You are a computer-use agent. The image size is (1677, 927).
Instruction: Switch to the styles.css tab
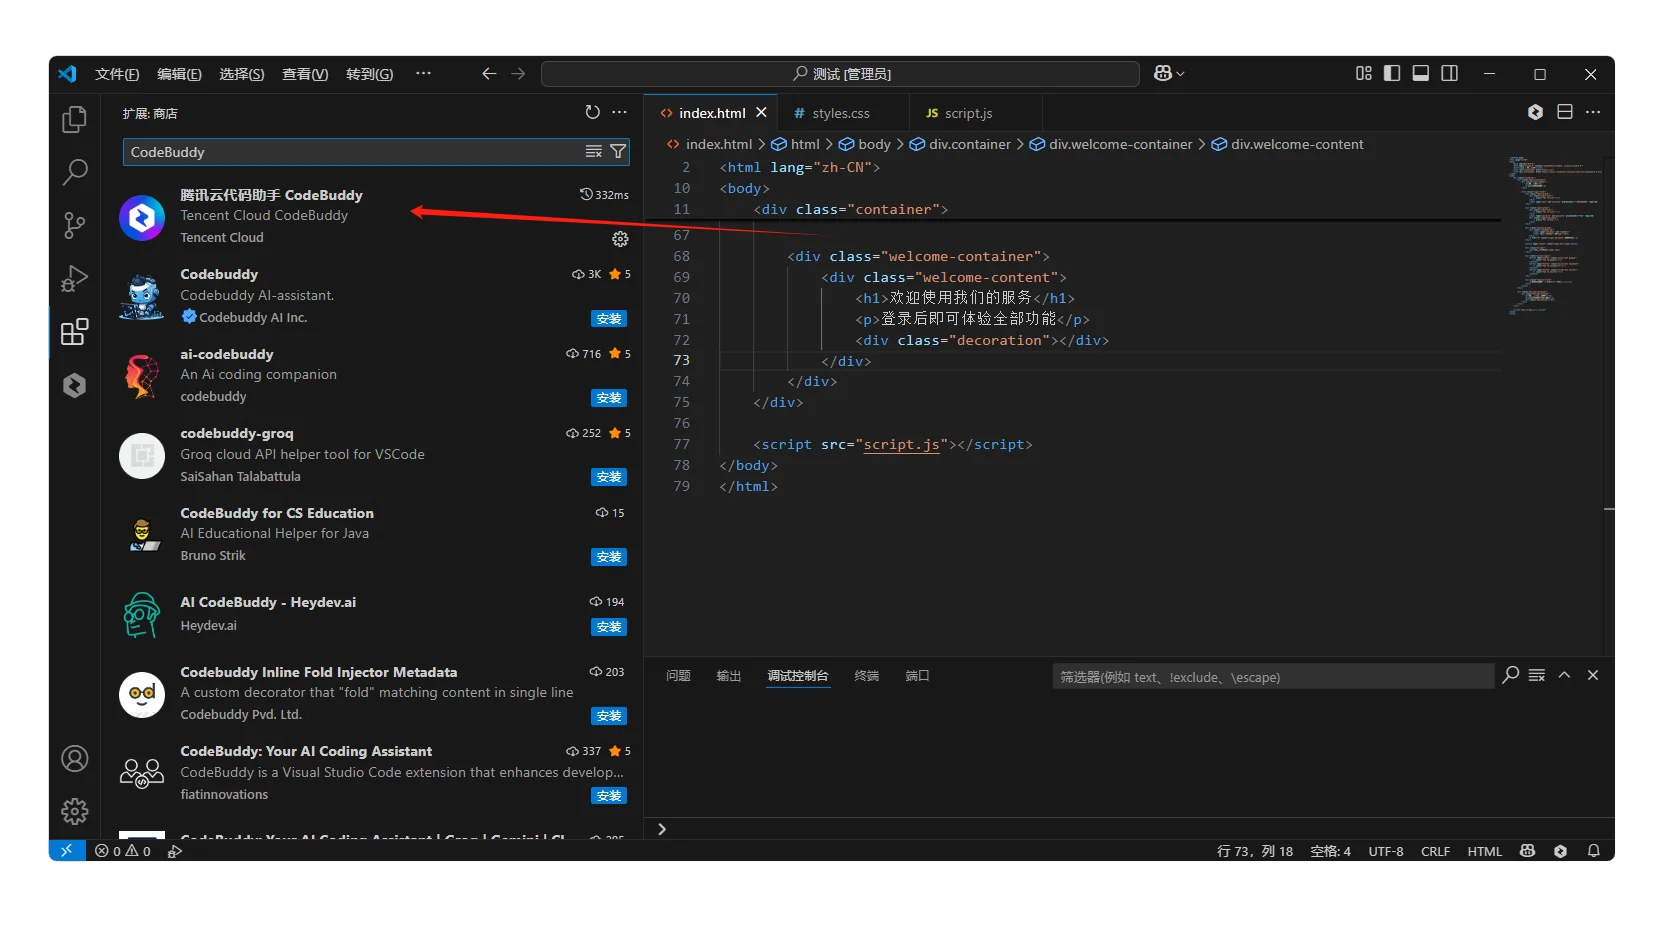click(x=840, y=114)
